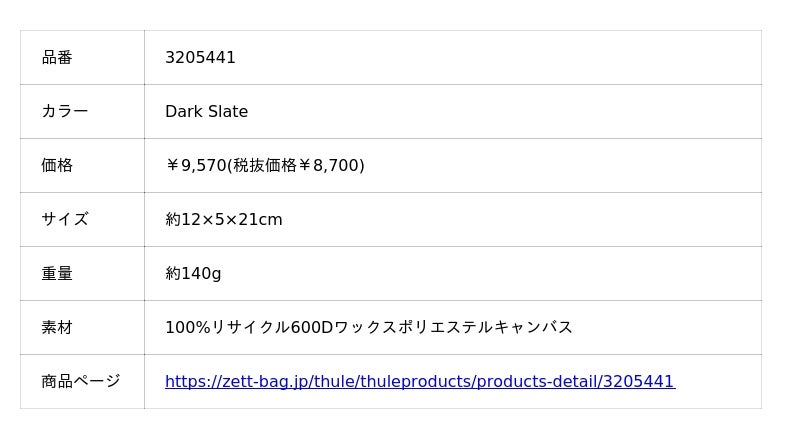Click the 税抜価格￥8,700 text in parentheses

point(296,166)
